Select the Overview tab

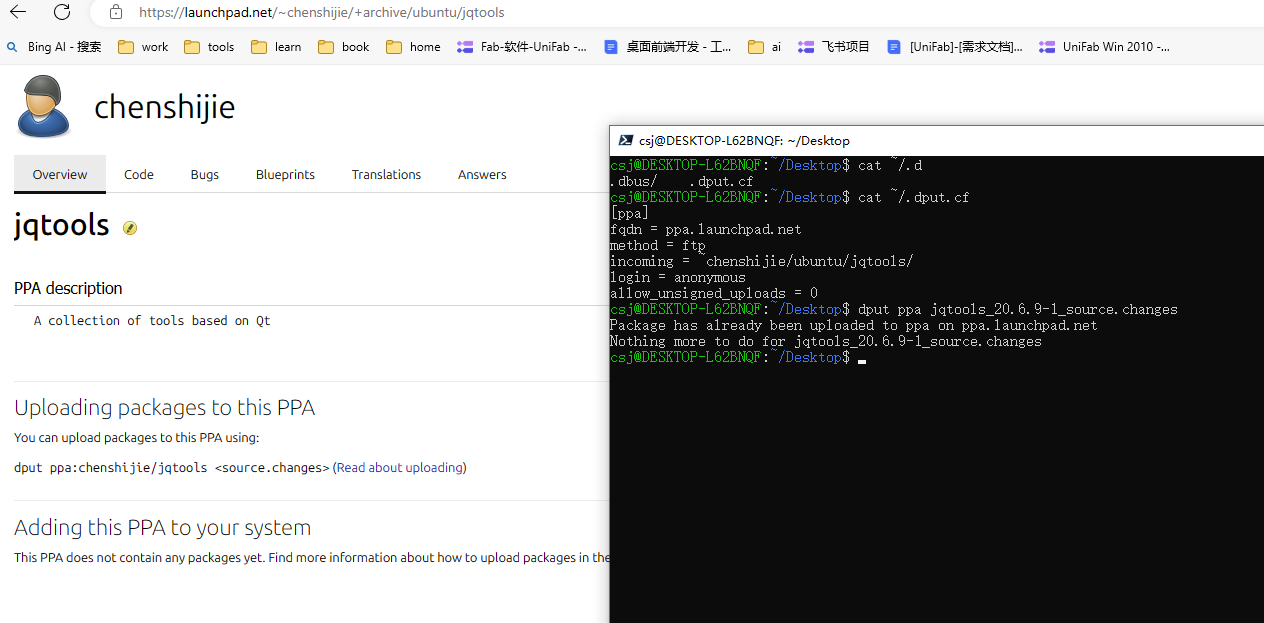tap(60, 174)
